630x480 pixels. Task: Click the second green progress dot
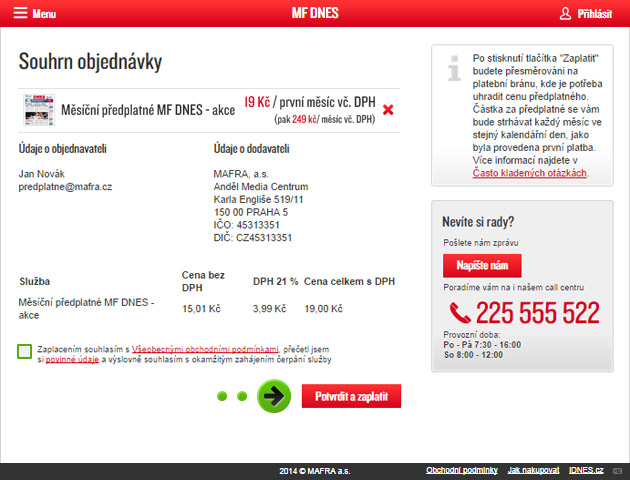pos(242,396)
